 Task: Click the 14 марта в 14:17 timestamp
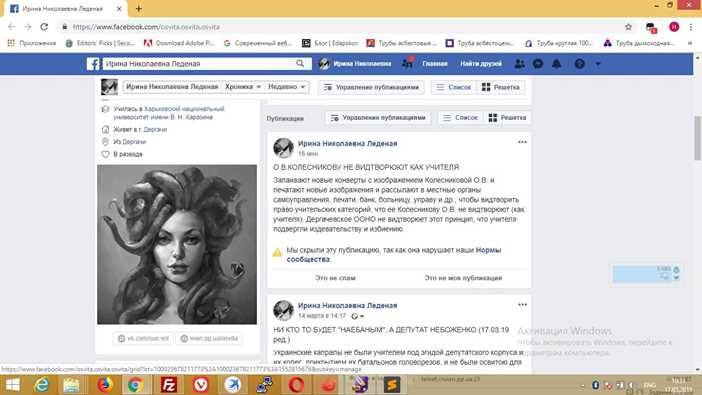click(x=322, y=316)
